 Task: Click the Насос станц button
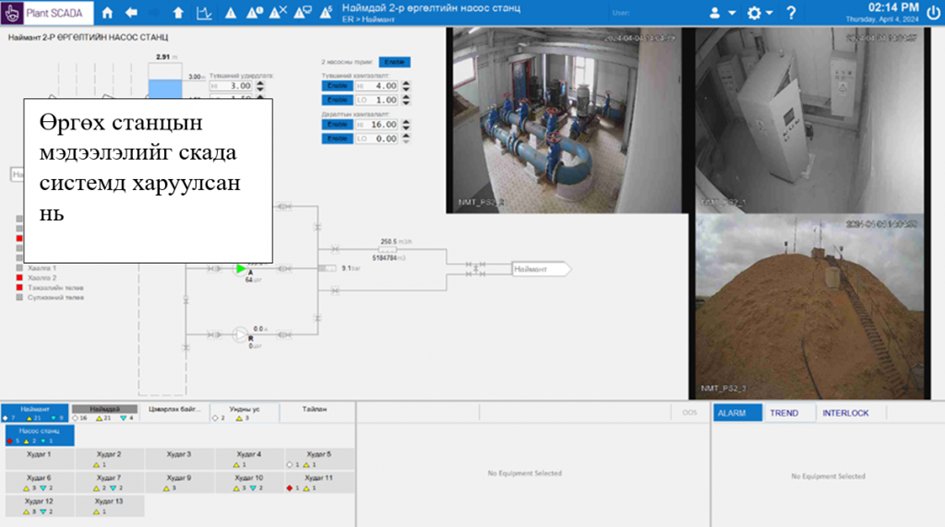click(x=40, y=435)
